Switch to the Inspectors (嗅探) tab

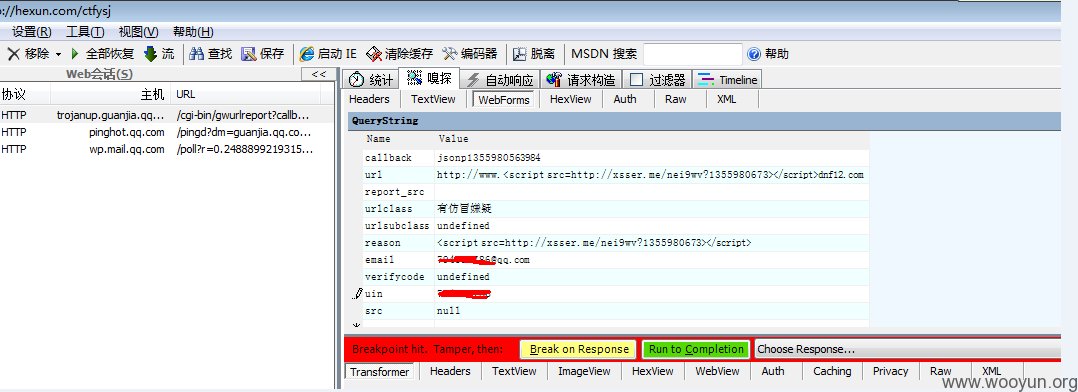coord(429,78)
